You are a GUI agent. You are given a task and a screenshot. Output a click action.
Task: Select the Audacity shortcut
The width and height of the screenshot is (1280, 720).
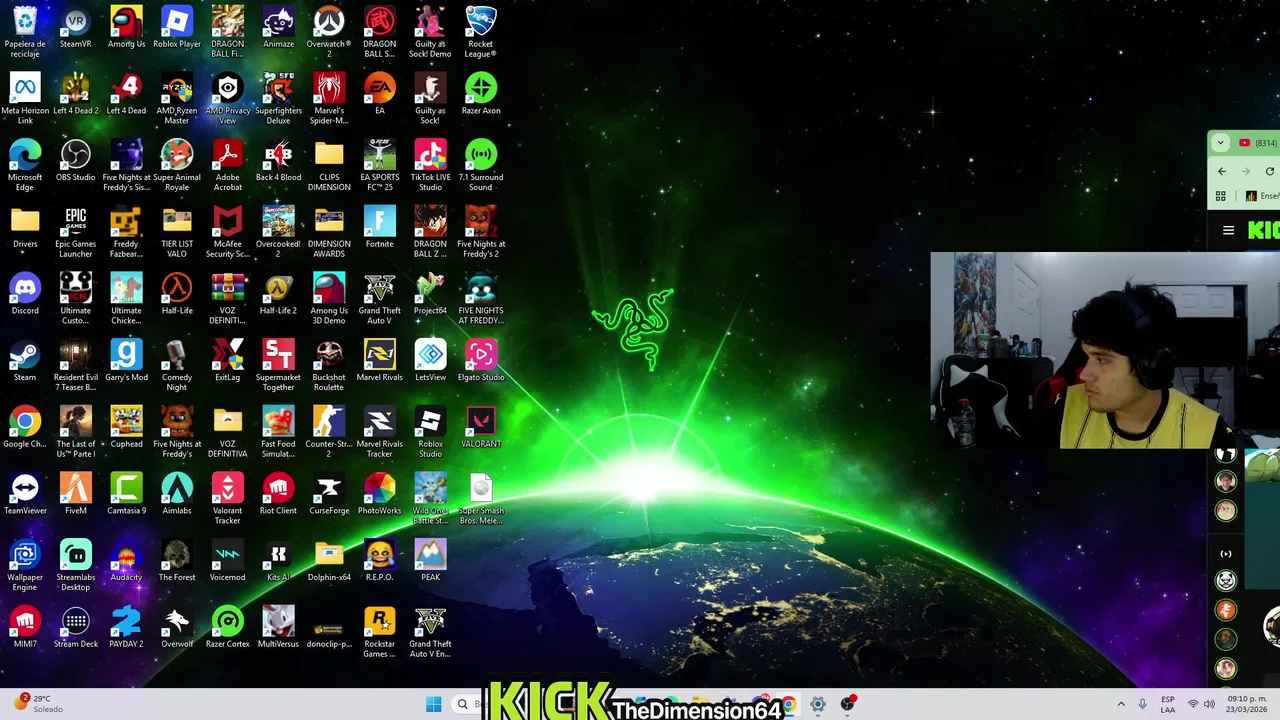126,560
